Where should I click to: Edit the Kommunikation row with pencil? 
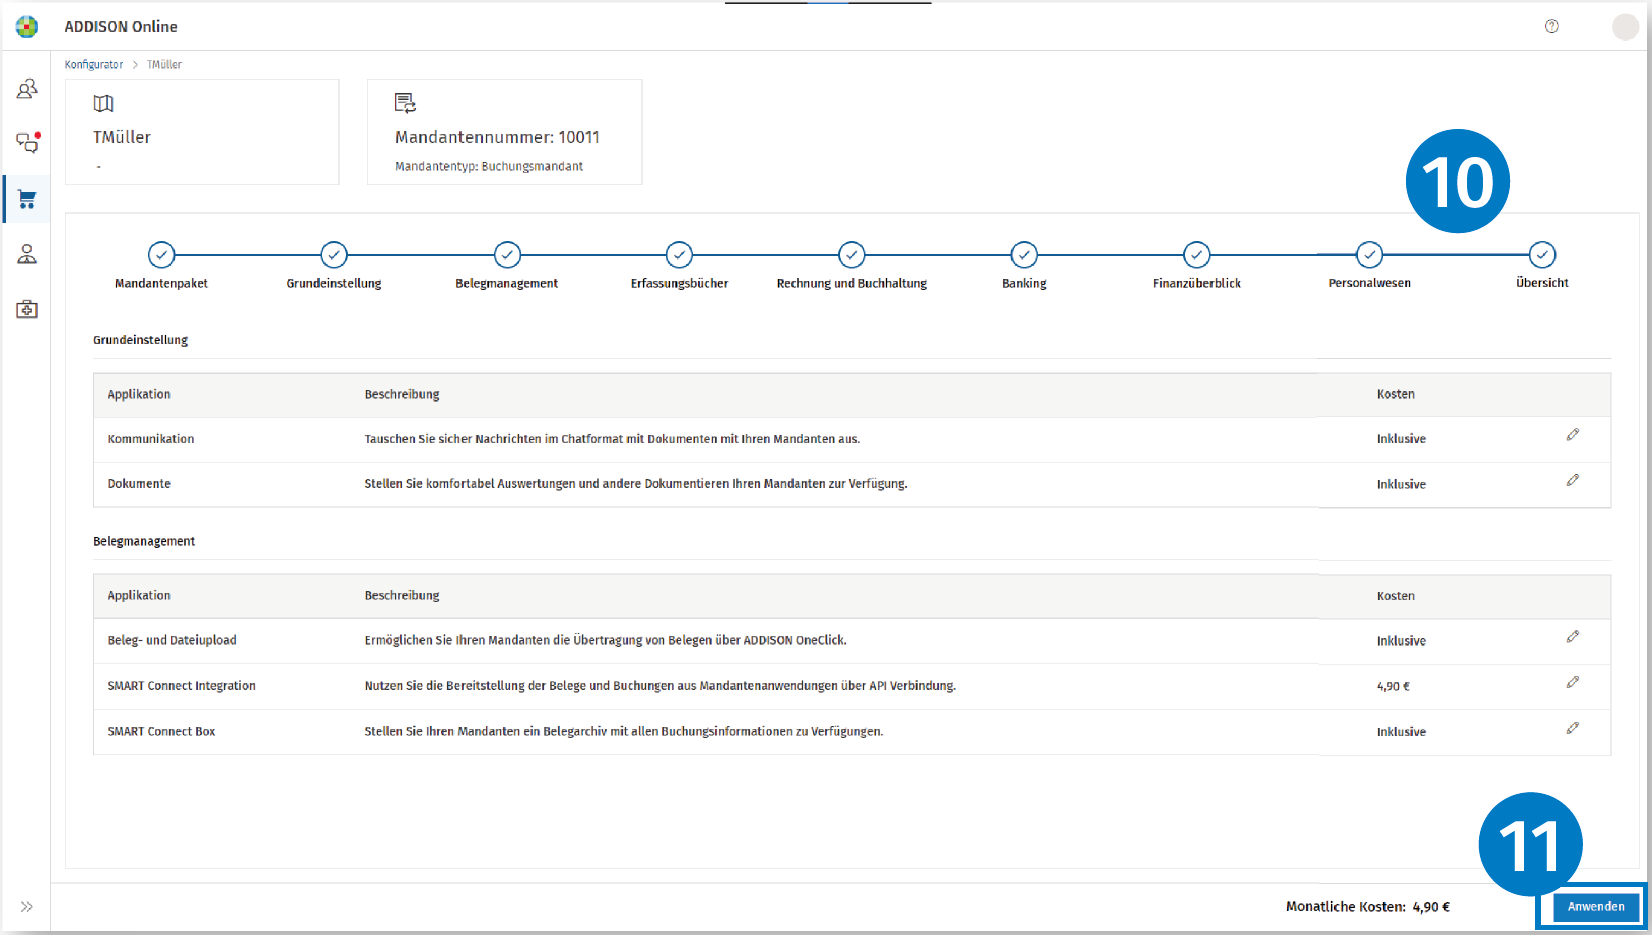1573,434
